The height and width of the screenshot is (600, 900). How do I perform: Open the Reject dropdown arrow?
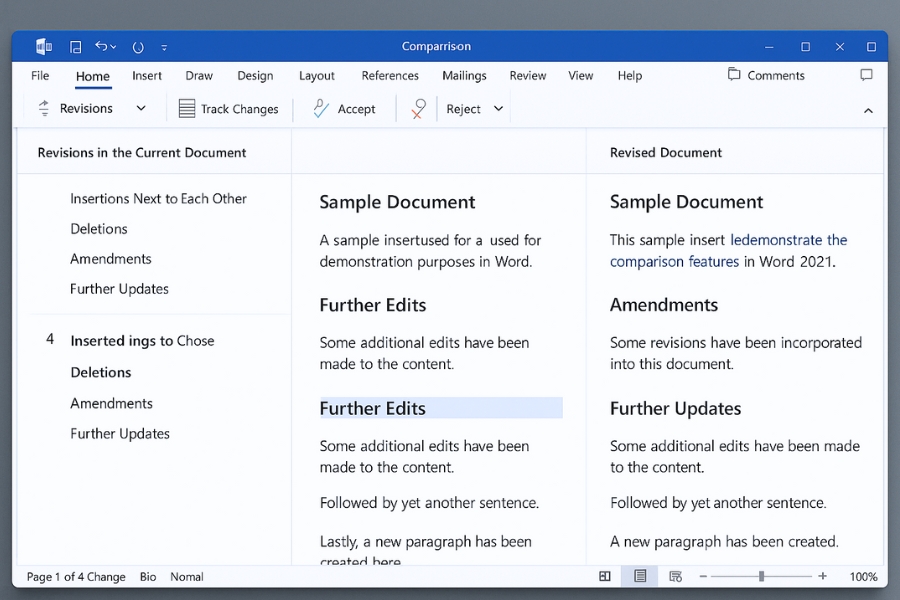498,108
